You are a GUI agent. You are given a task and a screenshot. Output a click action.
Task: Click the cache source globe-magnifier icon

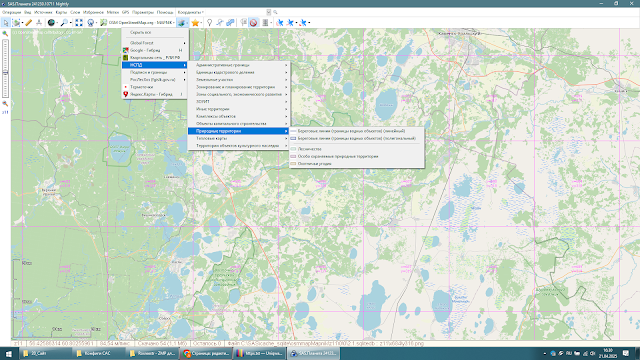click(91, 23)
